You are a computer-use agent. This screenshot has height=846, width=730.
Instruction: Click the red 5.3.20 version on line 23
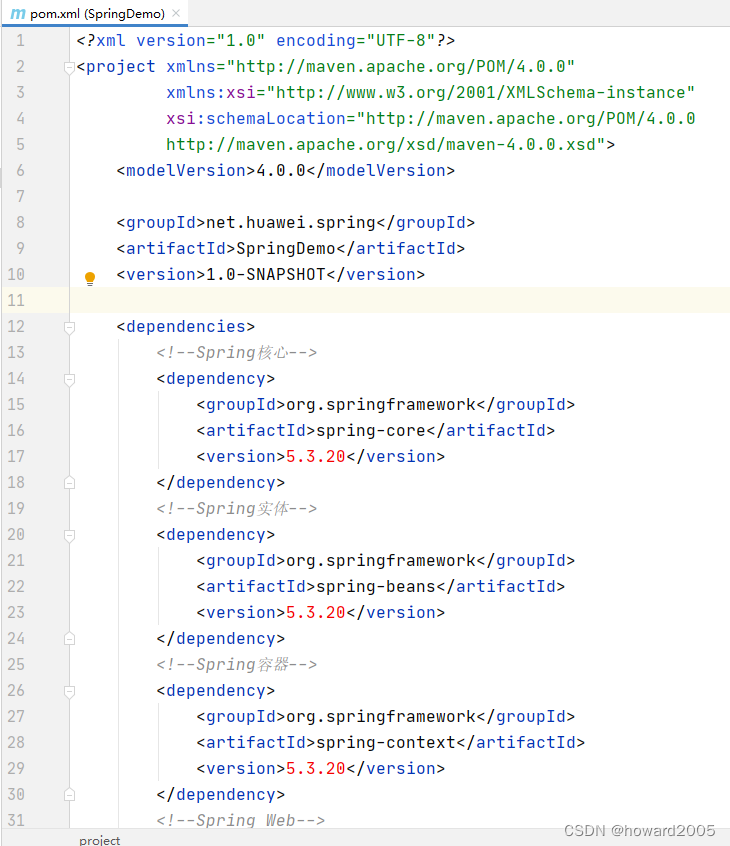pyautogui.click(x=315, y=612)
